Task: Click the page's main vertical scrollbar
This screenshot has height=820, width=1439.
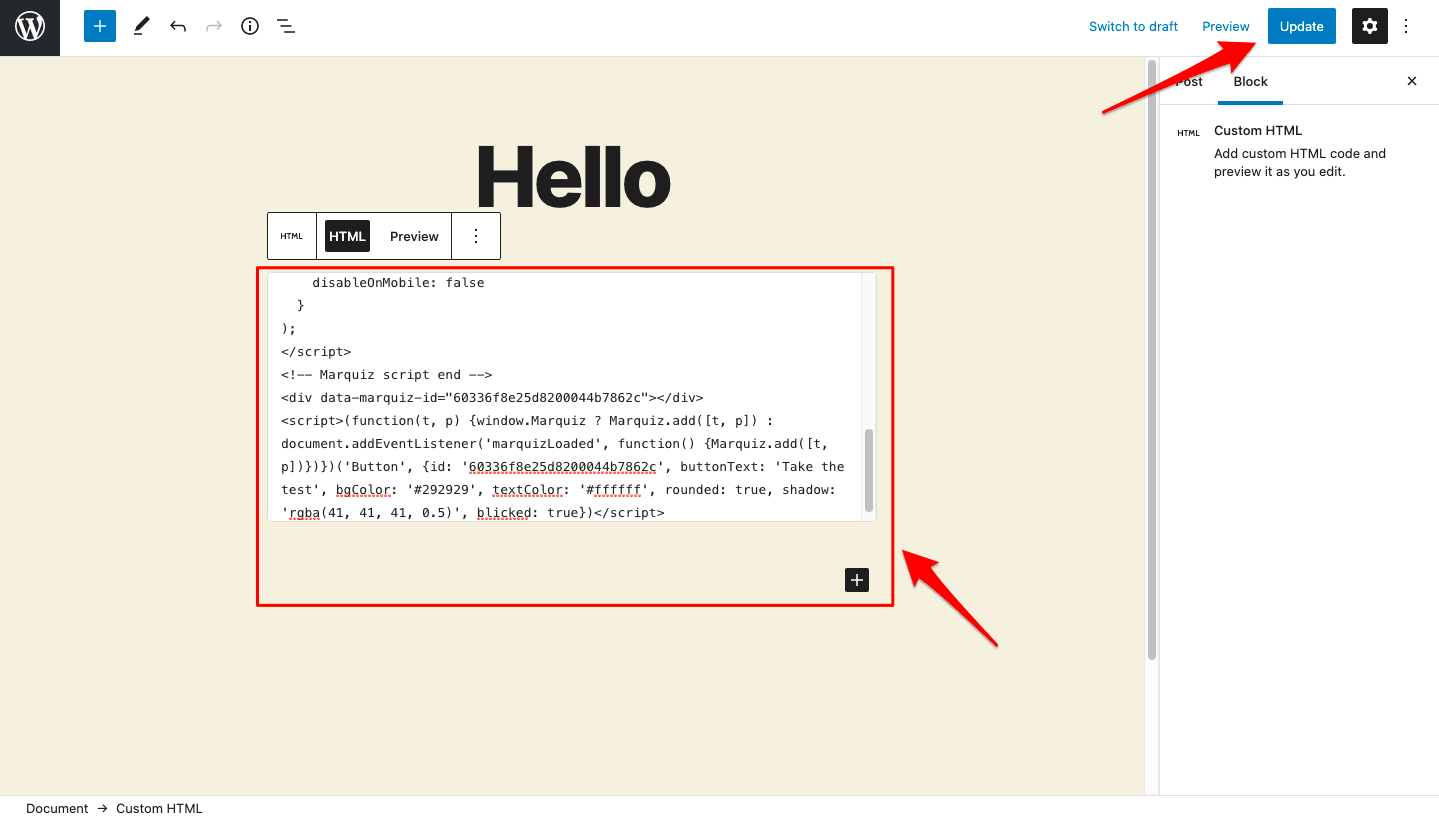Action: tap(1152, 360)
